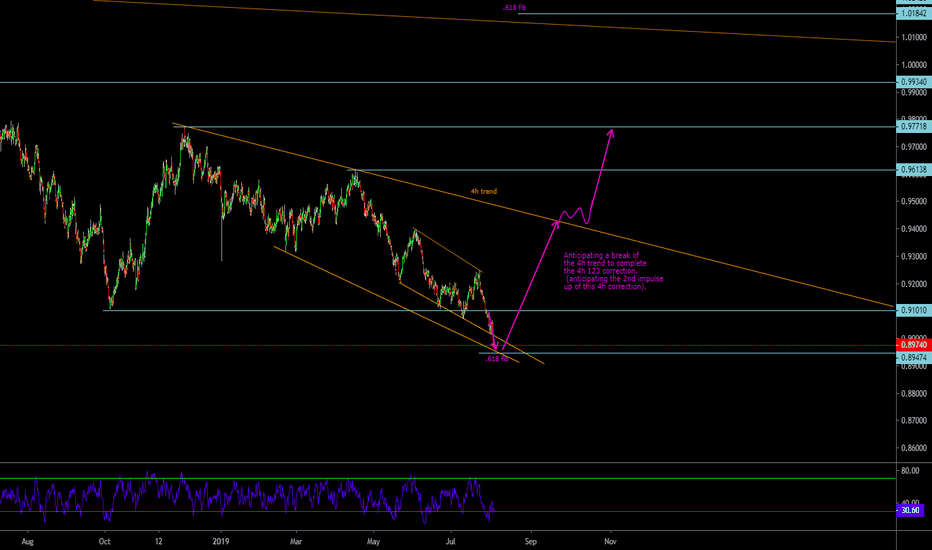Click the Mar date on time axis
The image size is (932, 550).
click(x=296, y=542)
